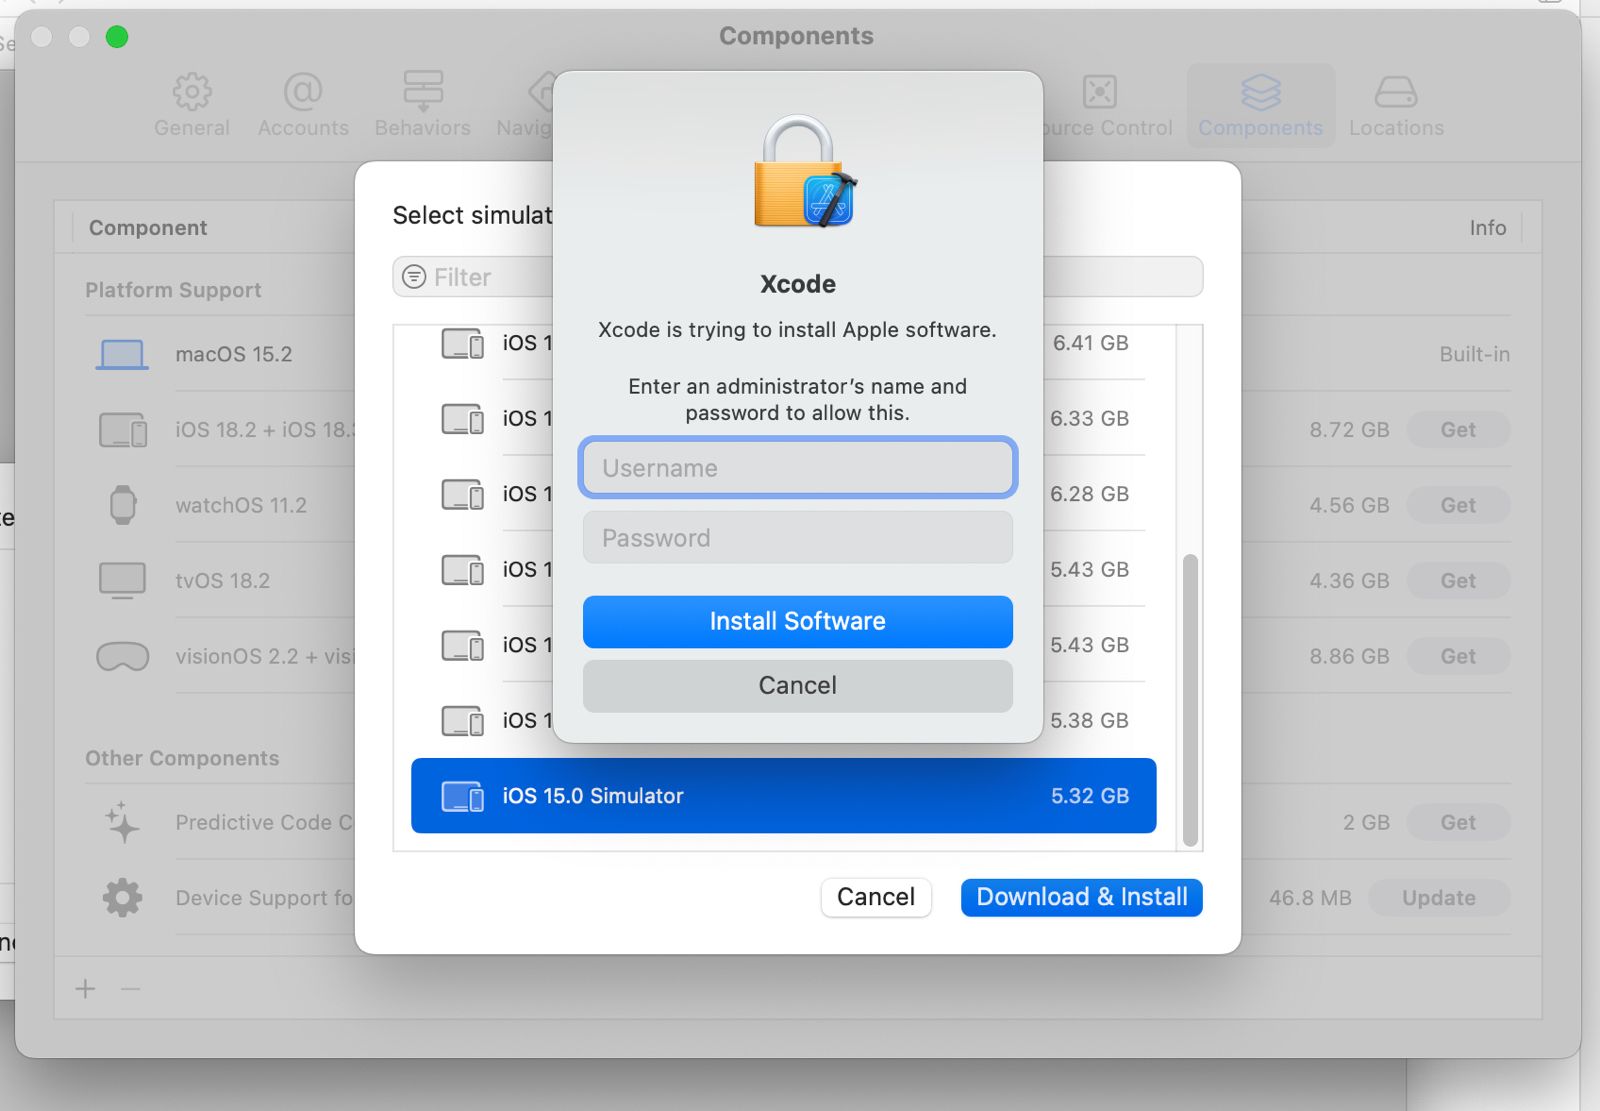
Task: Click the Password field in Xcode dialog
Action: coord(797,538)
